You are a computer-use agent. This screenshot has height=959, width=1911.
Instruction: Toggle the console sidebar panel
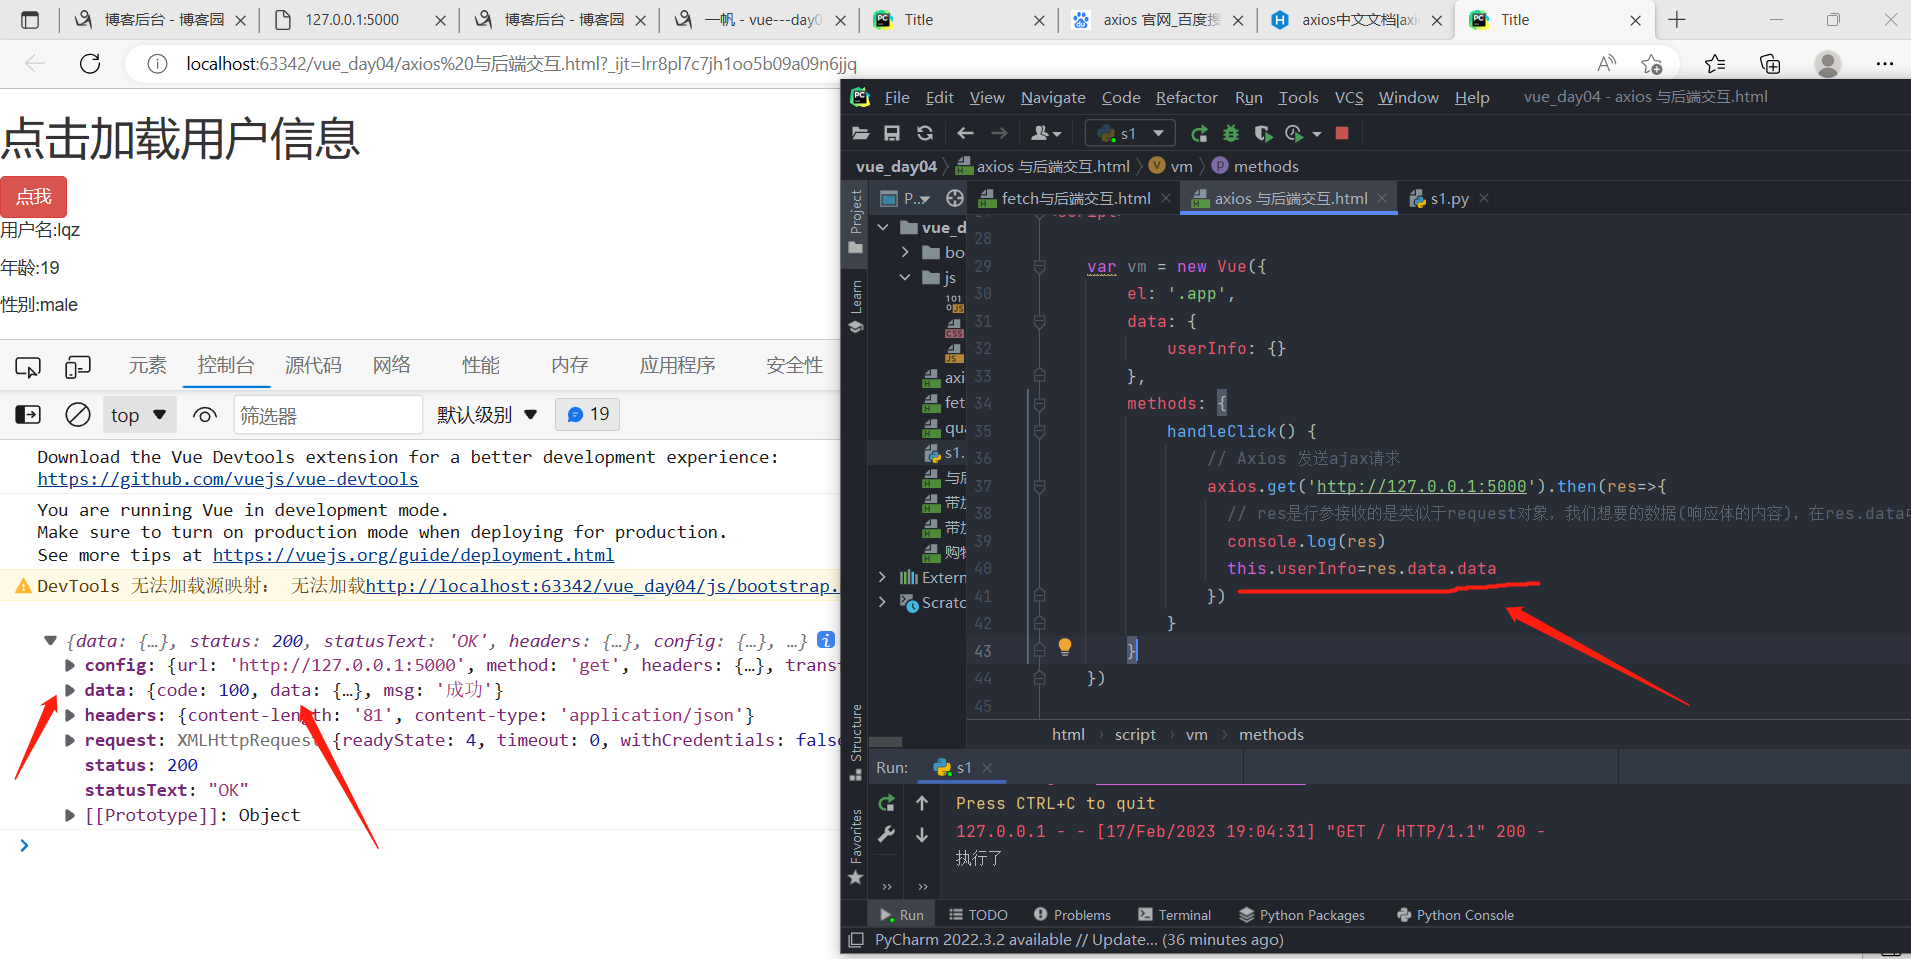[x=28, y=414]
